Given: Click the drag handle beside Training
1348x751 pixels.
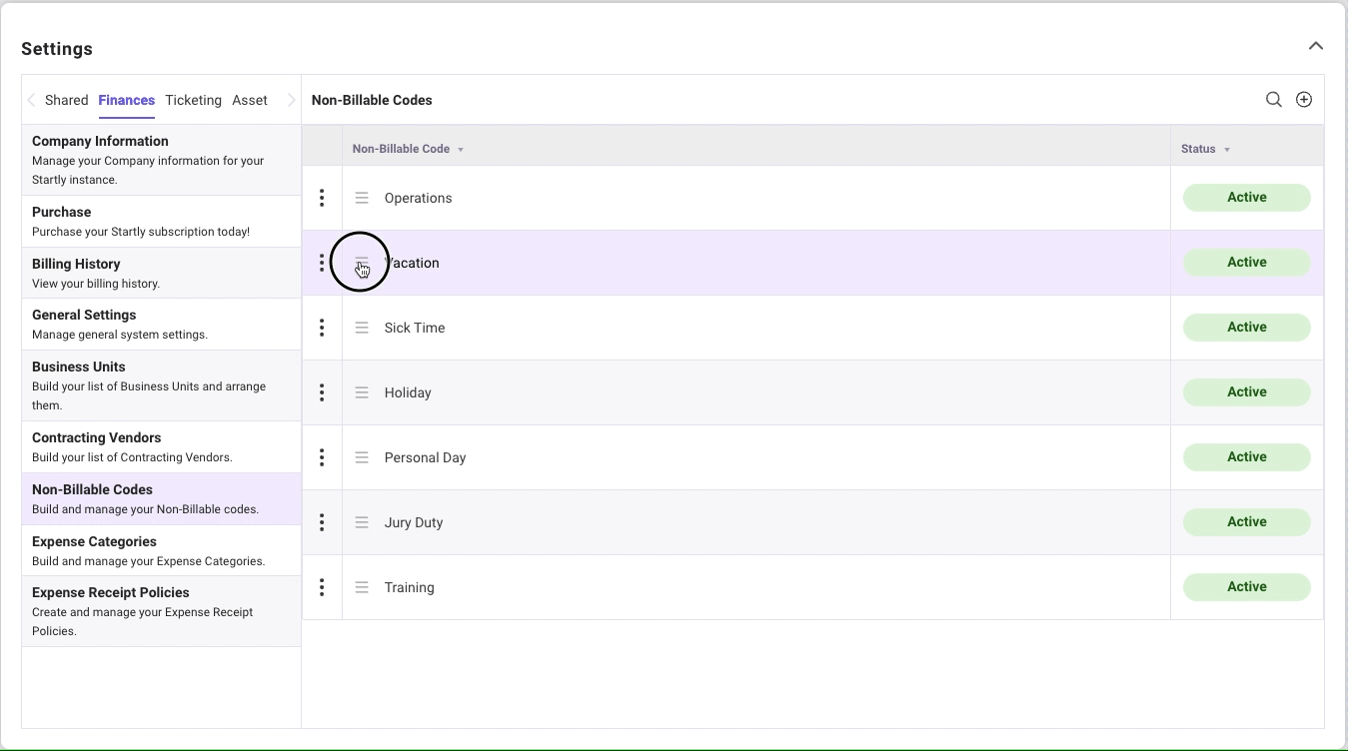Looking at the screenshot, I should pyautogui.click(x=362, y=588).
